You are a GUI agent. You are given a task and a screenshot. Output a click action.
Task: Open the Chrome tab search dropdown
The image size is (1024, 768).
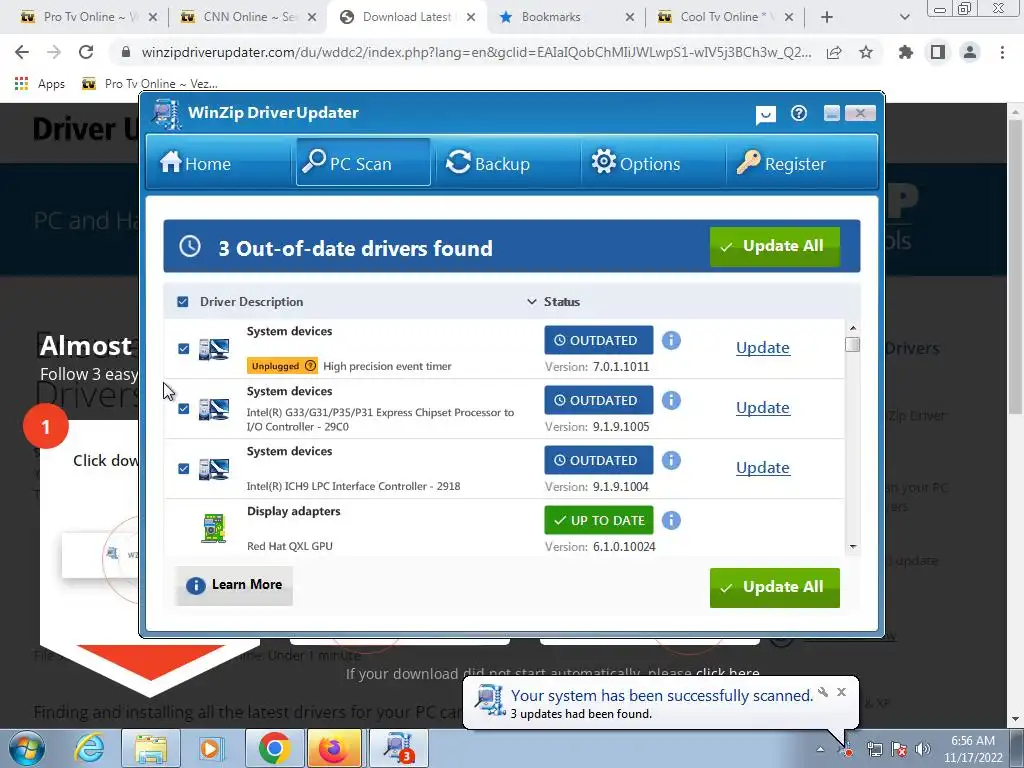coord(904,17)
